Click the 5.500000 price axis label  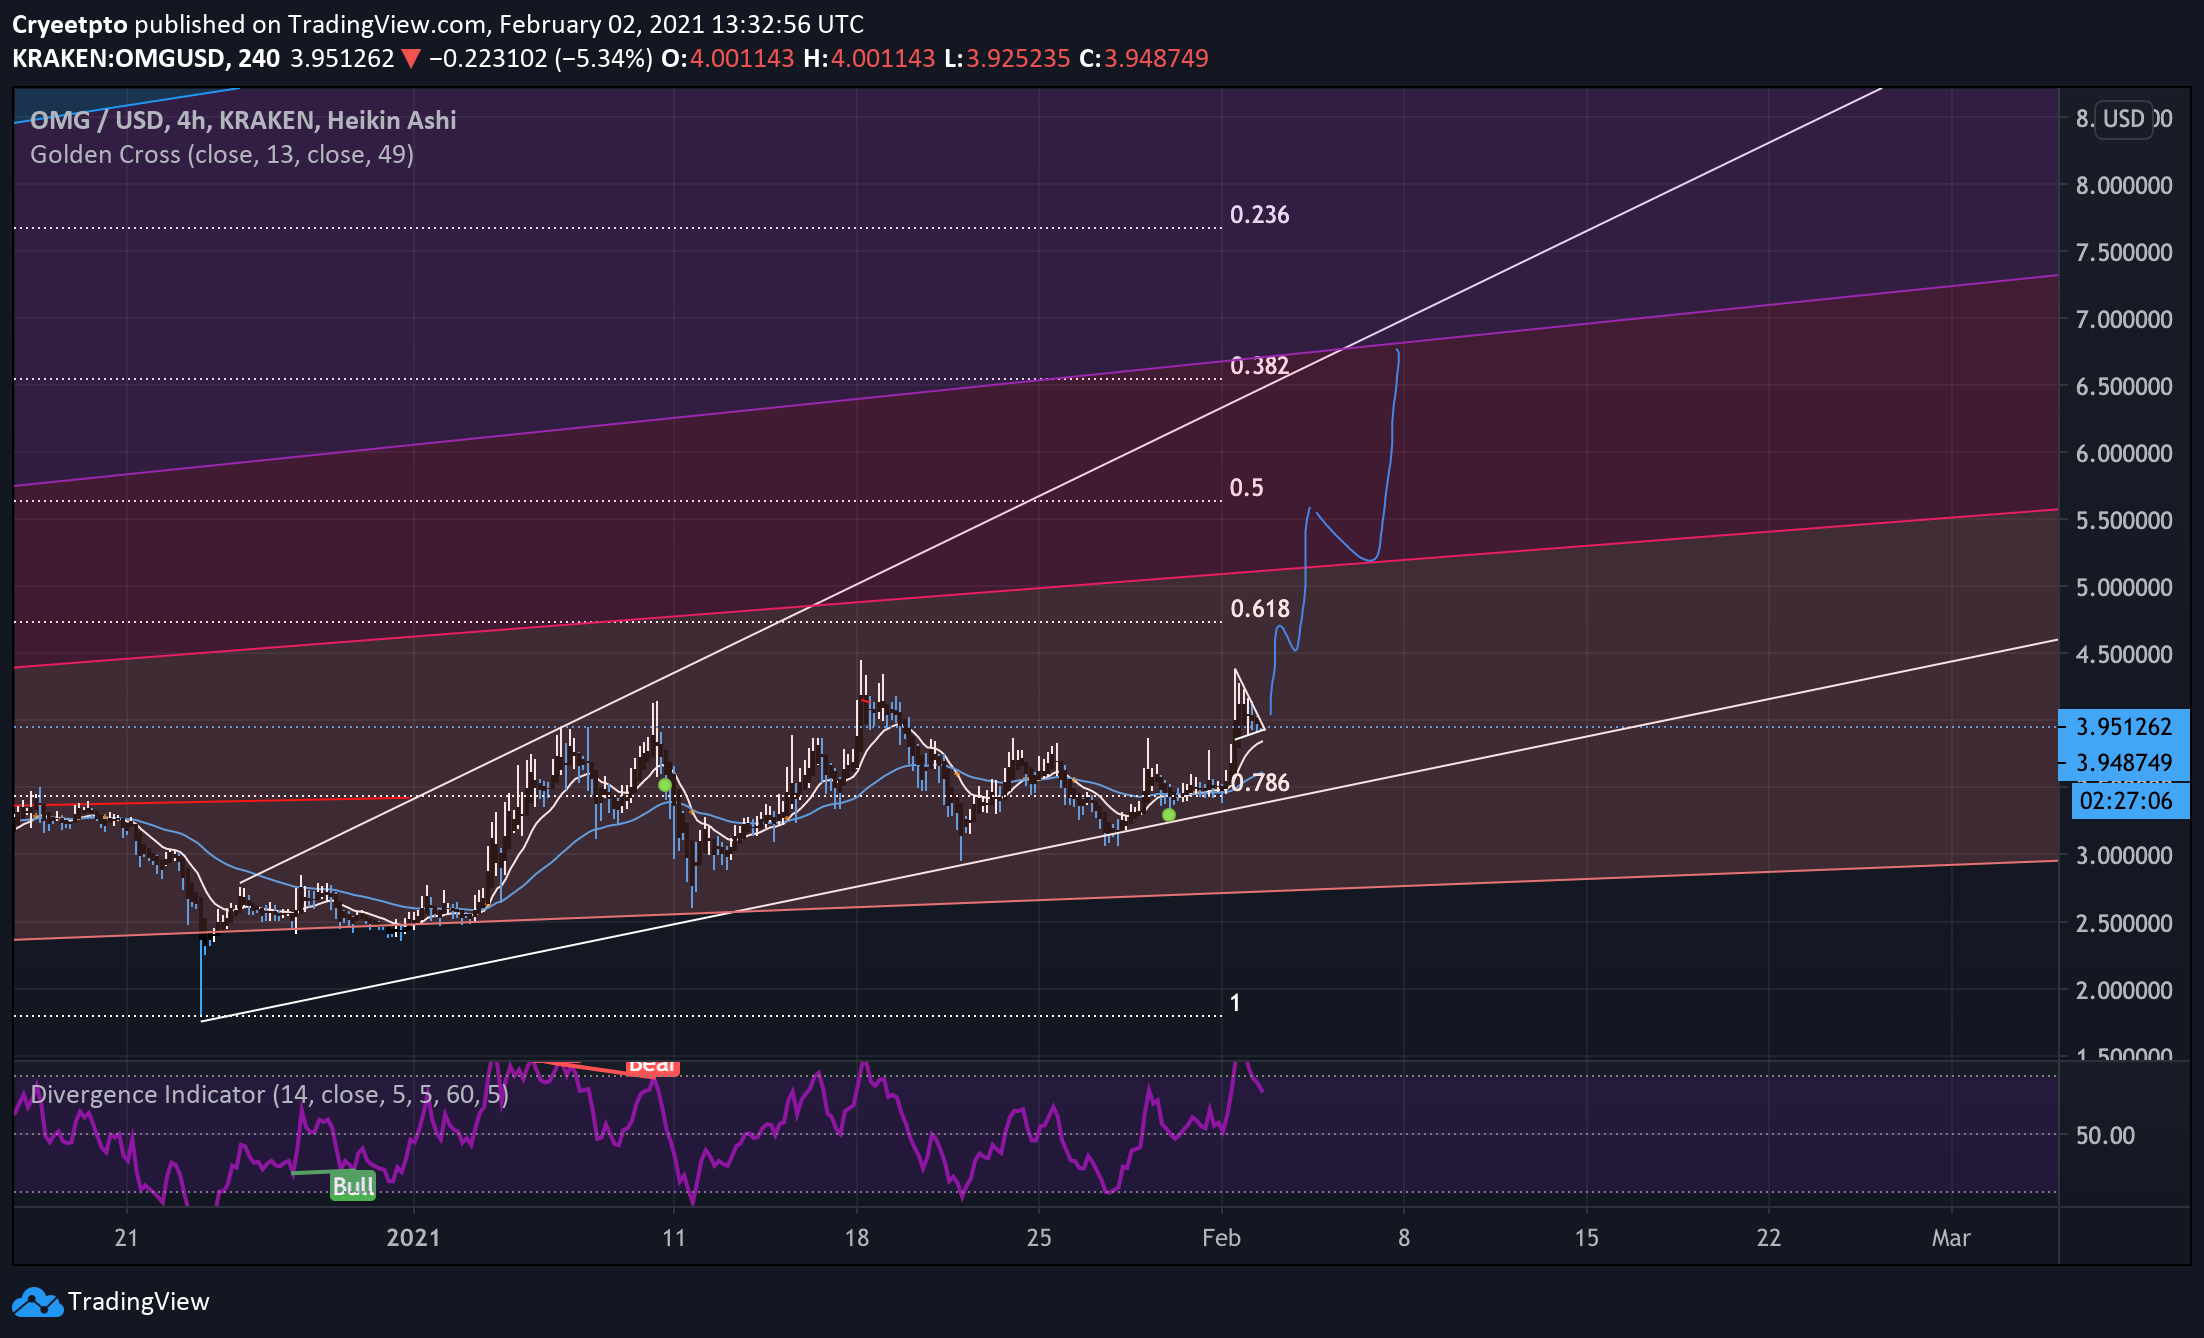point(2124,521)
